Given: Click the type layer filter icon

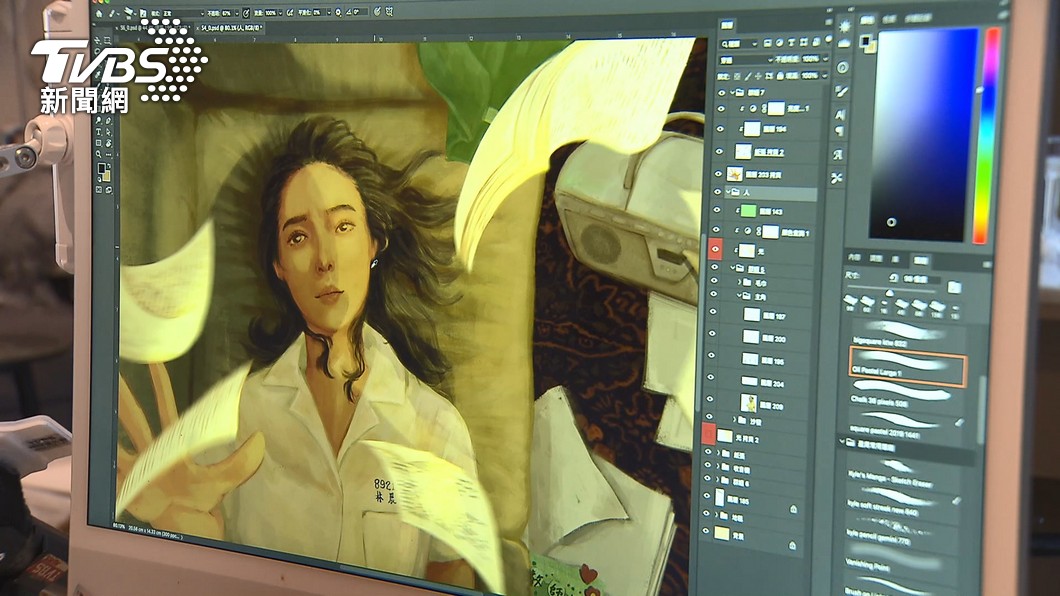Looking at the screenshot, I should tap(791, 43).
